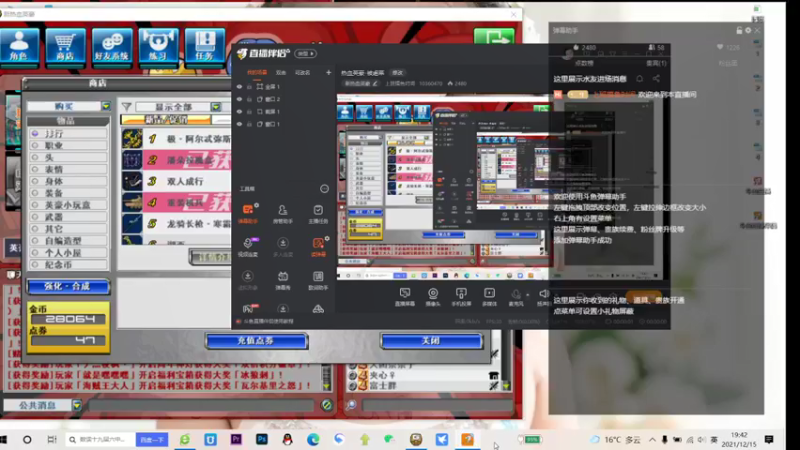This screenshot has height=450, width=800.
Task: Add a new scene with plus icon
Action: pos(328,72)
